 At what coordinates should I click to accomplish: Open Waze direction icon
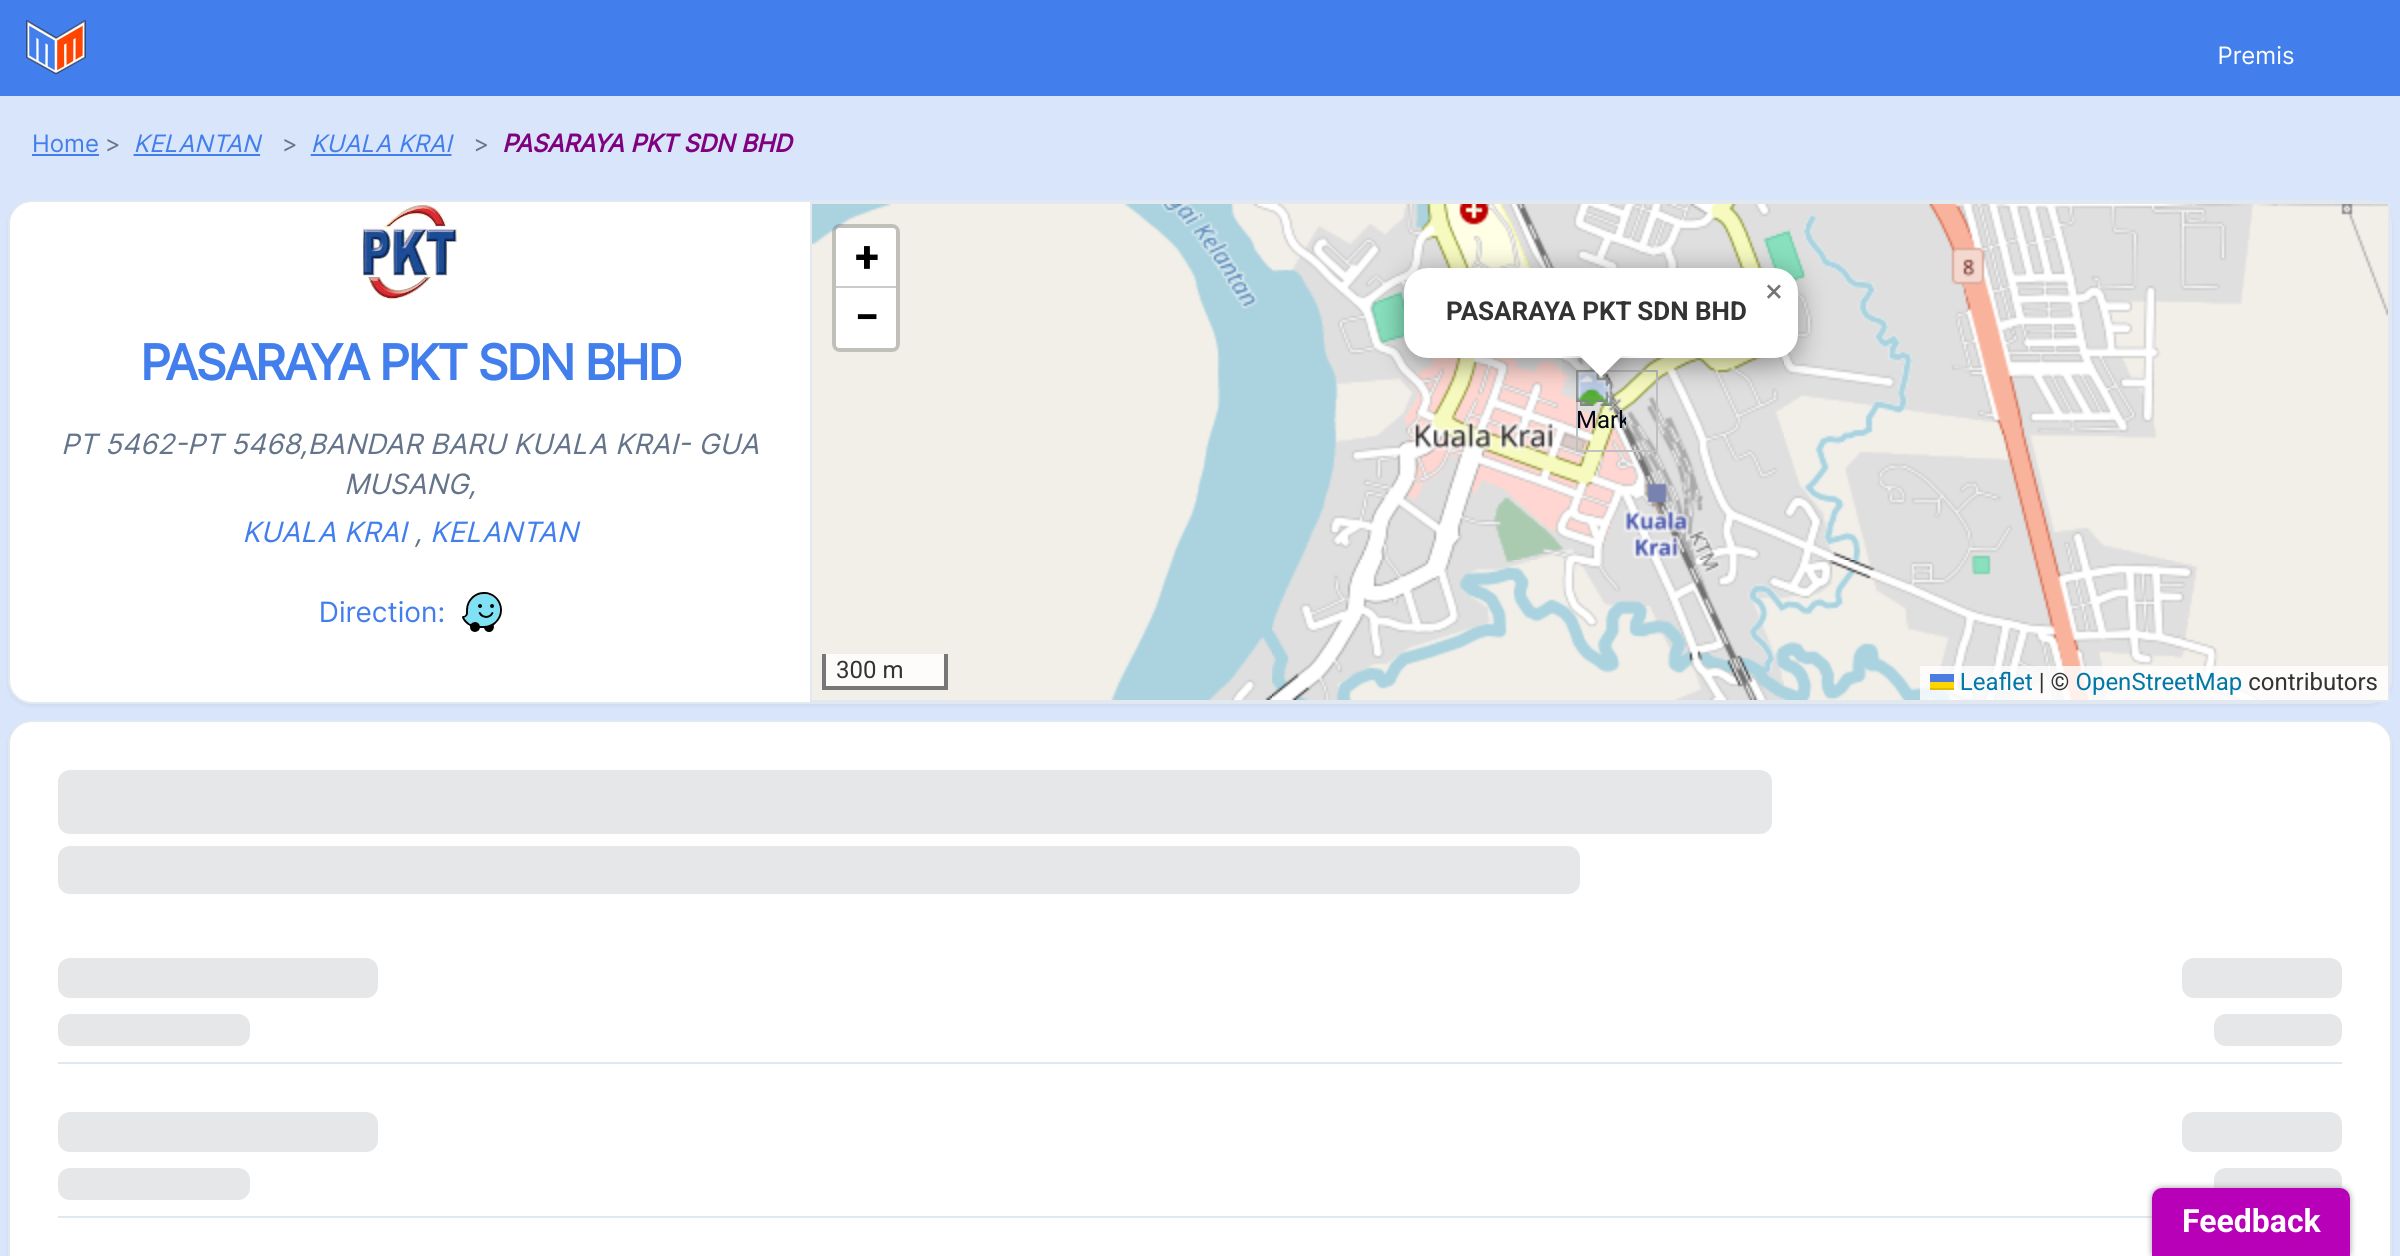tap(482, 611)
